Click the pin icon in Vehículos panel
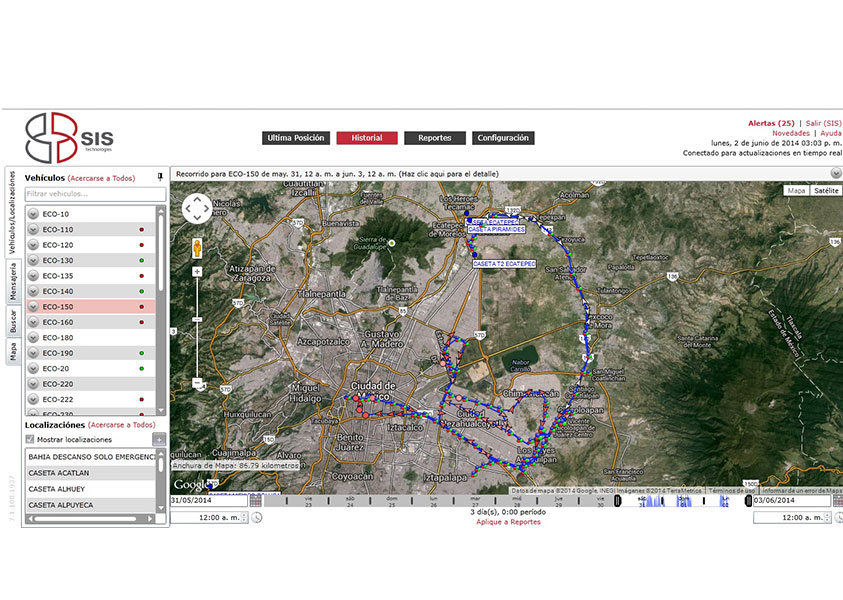 (160, 177)
